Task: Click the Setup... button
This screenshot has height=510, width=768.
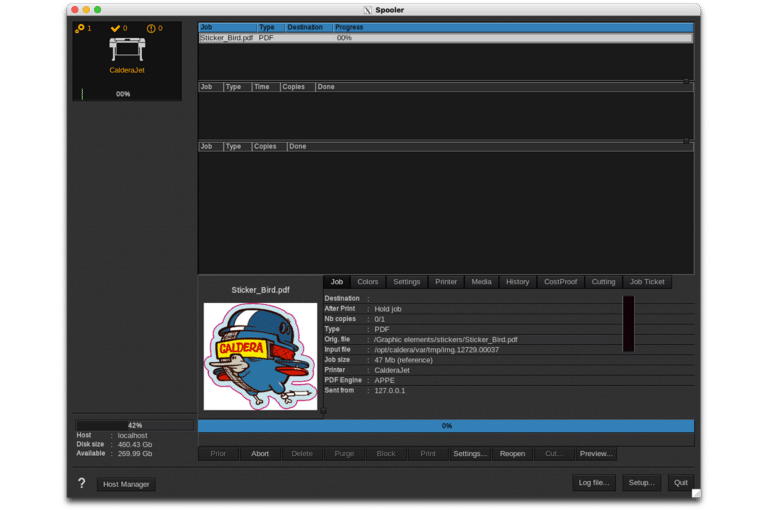Action: (x=641, y=483)
